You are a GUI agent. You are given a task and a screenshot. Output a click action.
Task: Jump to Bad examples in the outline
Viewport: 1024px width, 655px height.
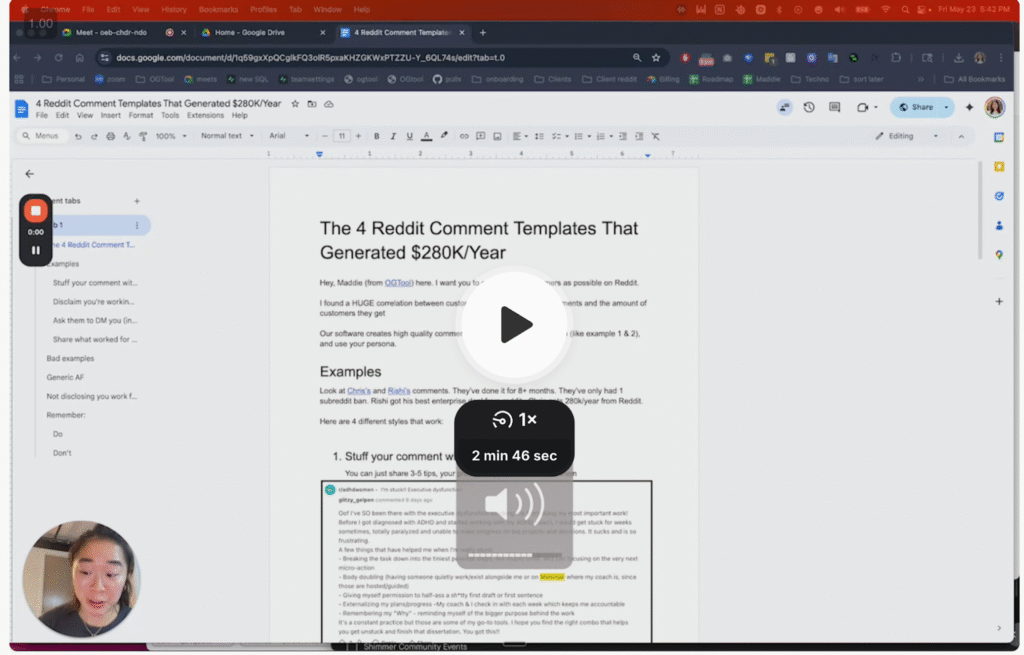coord(71,359)
